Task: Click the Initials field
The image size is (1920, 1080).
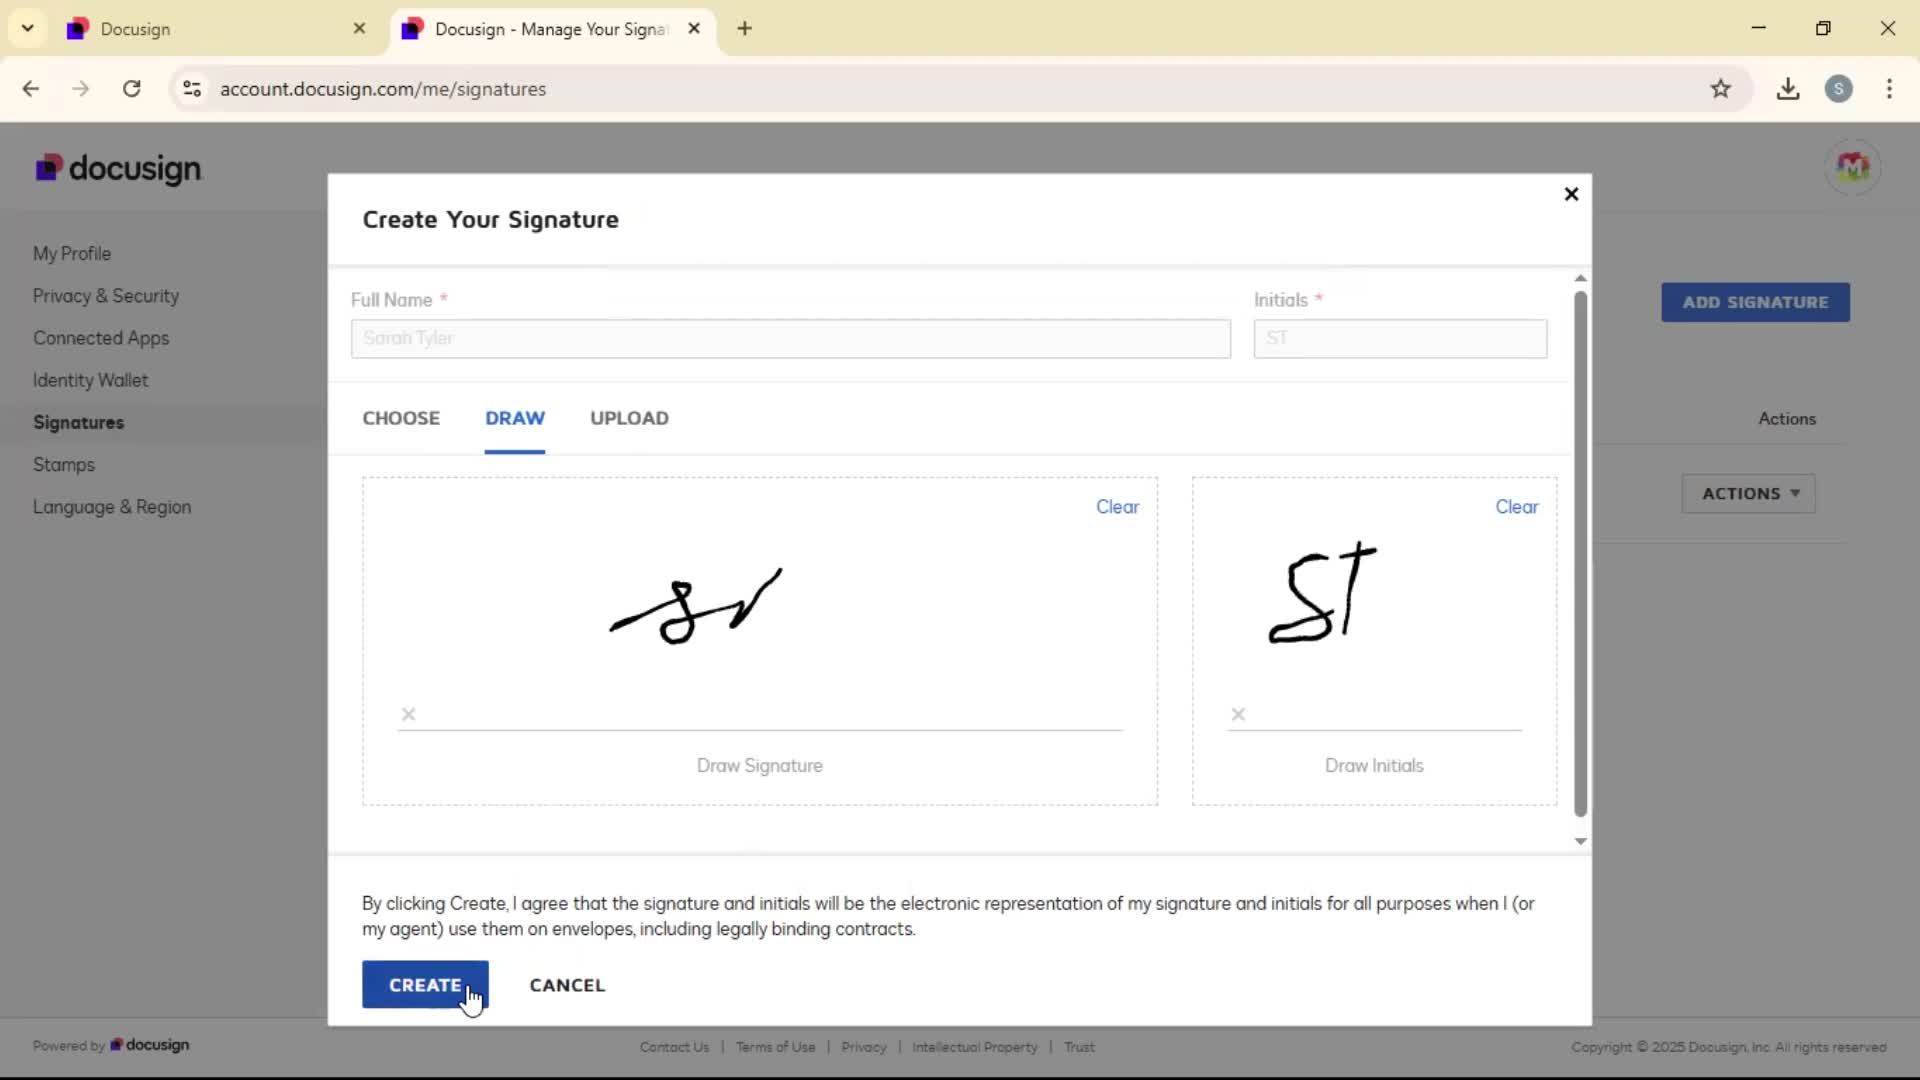Action: 1400,339
